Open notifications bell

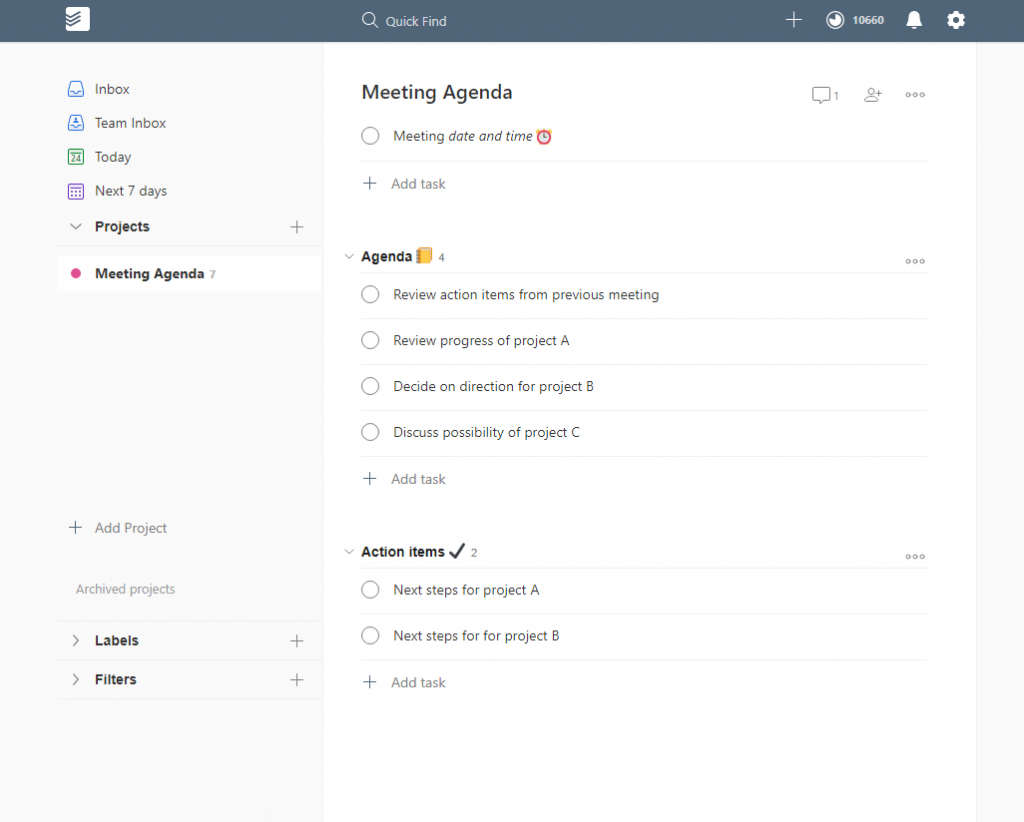coord(914,20)
